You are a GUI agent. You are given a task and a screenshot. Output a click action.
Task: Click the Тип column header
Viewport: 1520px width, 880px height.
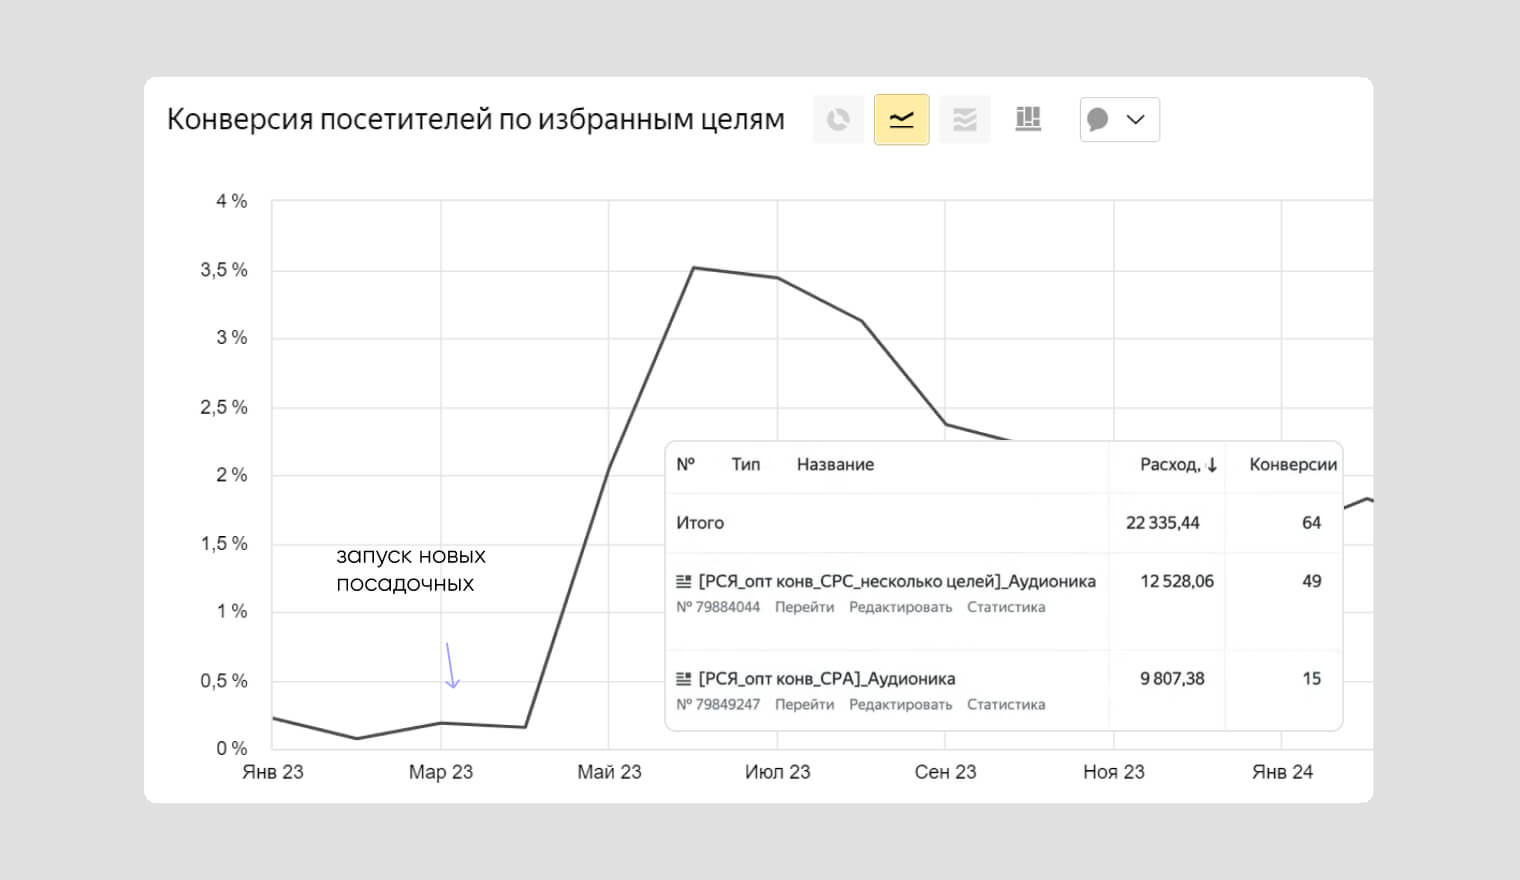click(745, 465)
